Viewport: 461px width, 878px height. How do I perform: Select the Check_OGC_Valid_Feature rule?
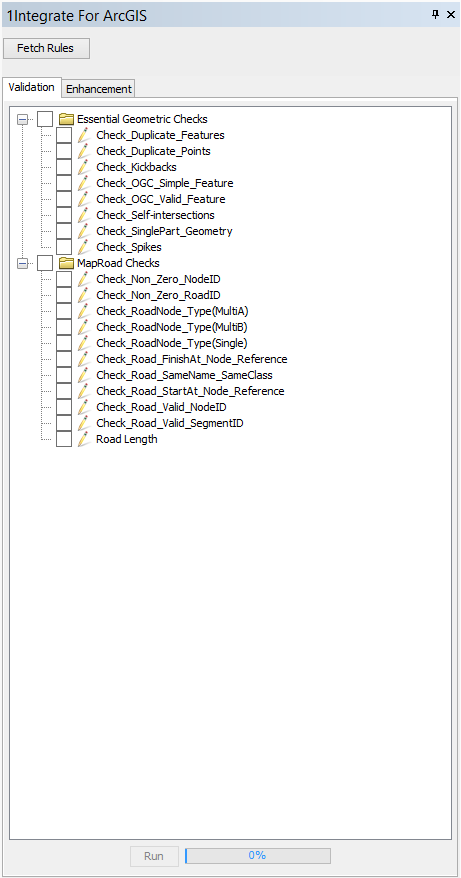coord(161,199)
